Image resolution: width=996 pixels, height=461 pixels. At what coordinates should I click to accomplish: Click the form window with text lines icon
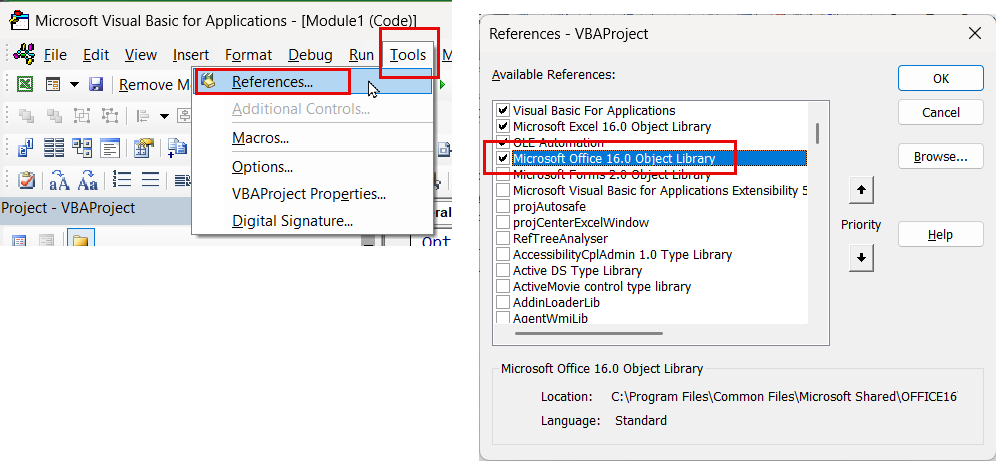110,148
